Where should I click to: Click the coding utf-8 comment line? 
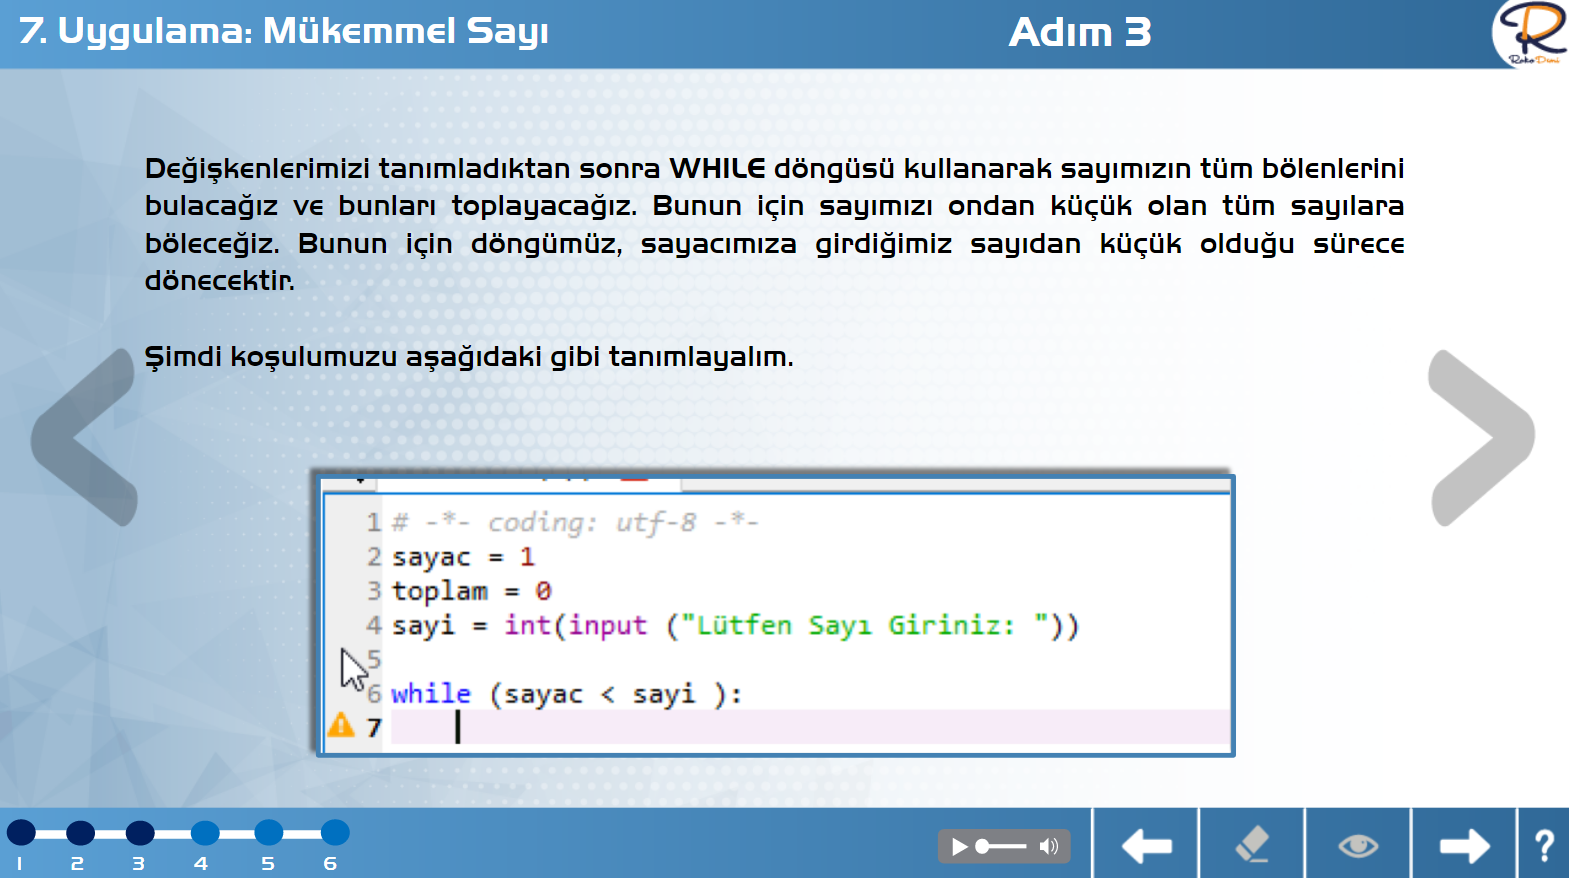tap(575, 522)
